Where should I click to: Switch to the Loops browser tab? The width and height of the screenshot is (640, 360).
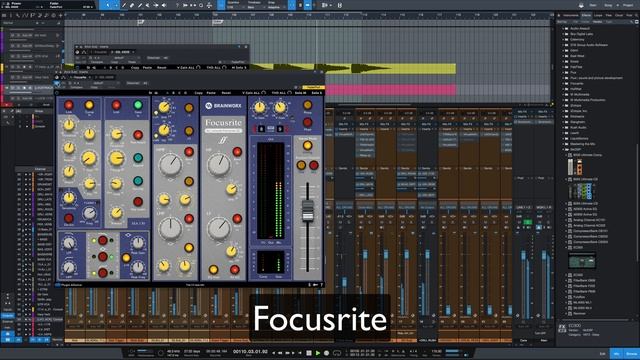click(x=598, y=16)
